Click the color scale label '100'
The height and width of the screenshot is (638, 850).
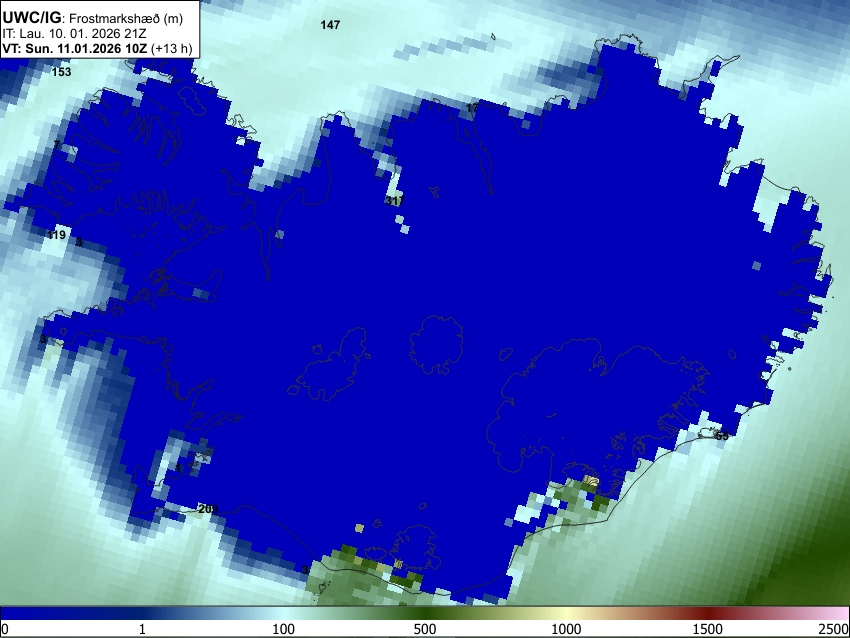284,629
